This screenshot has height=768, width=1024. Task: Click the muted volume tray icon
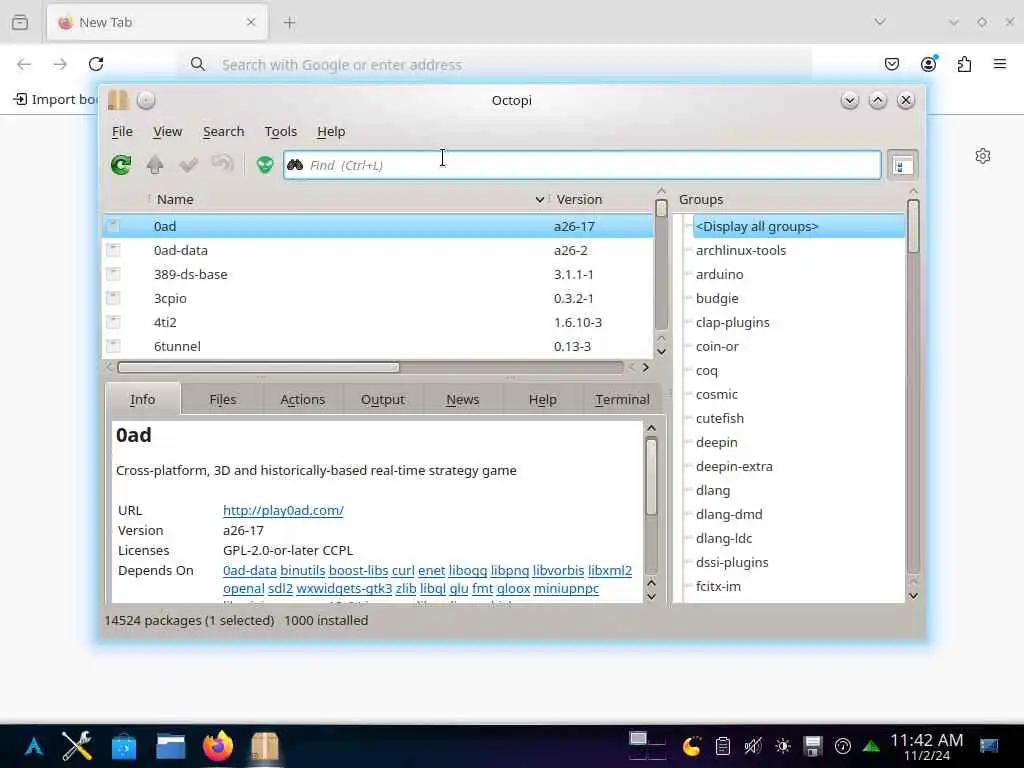tap(753, 746)
